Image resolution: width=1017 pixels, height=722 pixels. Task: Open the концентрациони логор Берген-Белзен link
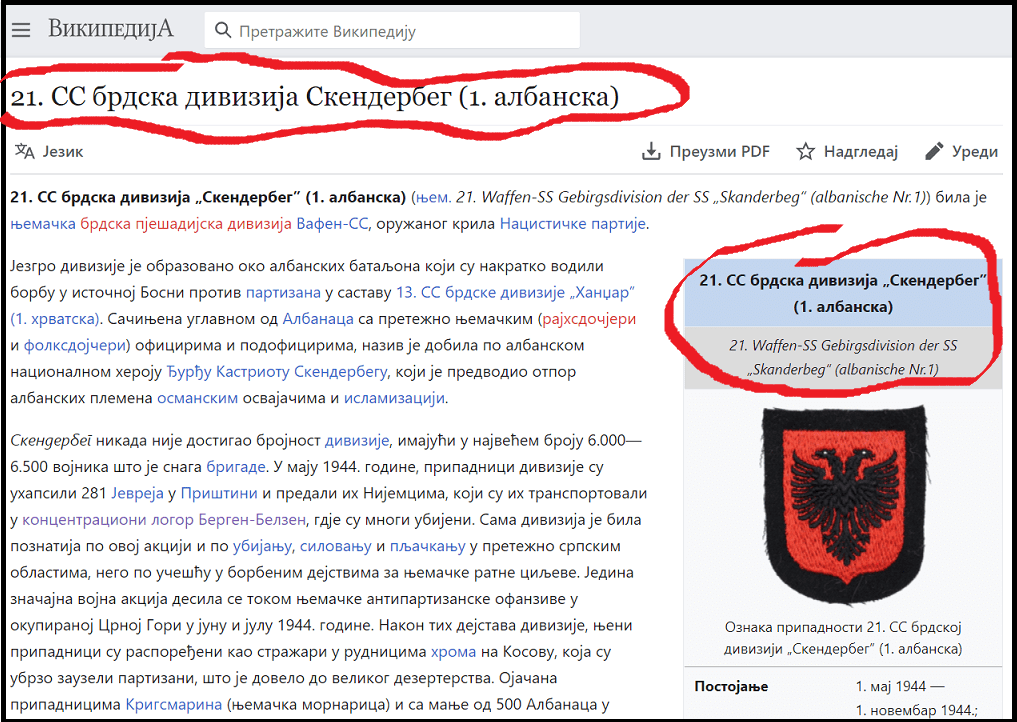point(163,520)
